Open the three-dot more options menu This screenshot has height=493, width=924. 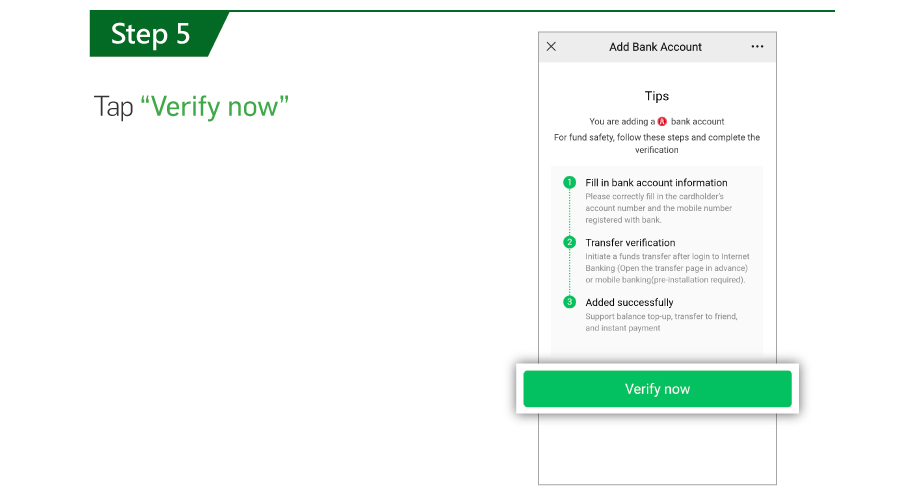point(757,47)
